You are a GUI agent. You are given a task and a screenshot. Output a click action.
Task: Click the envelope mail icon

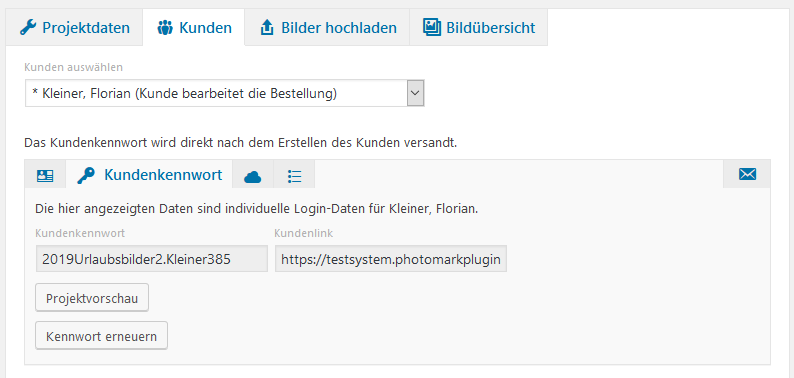click(x=747, y=174)
